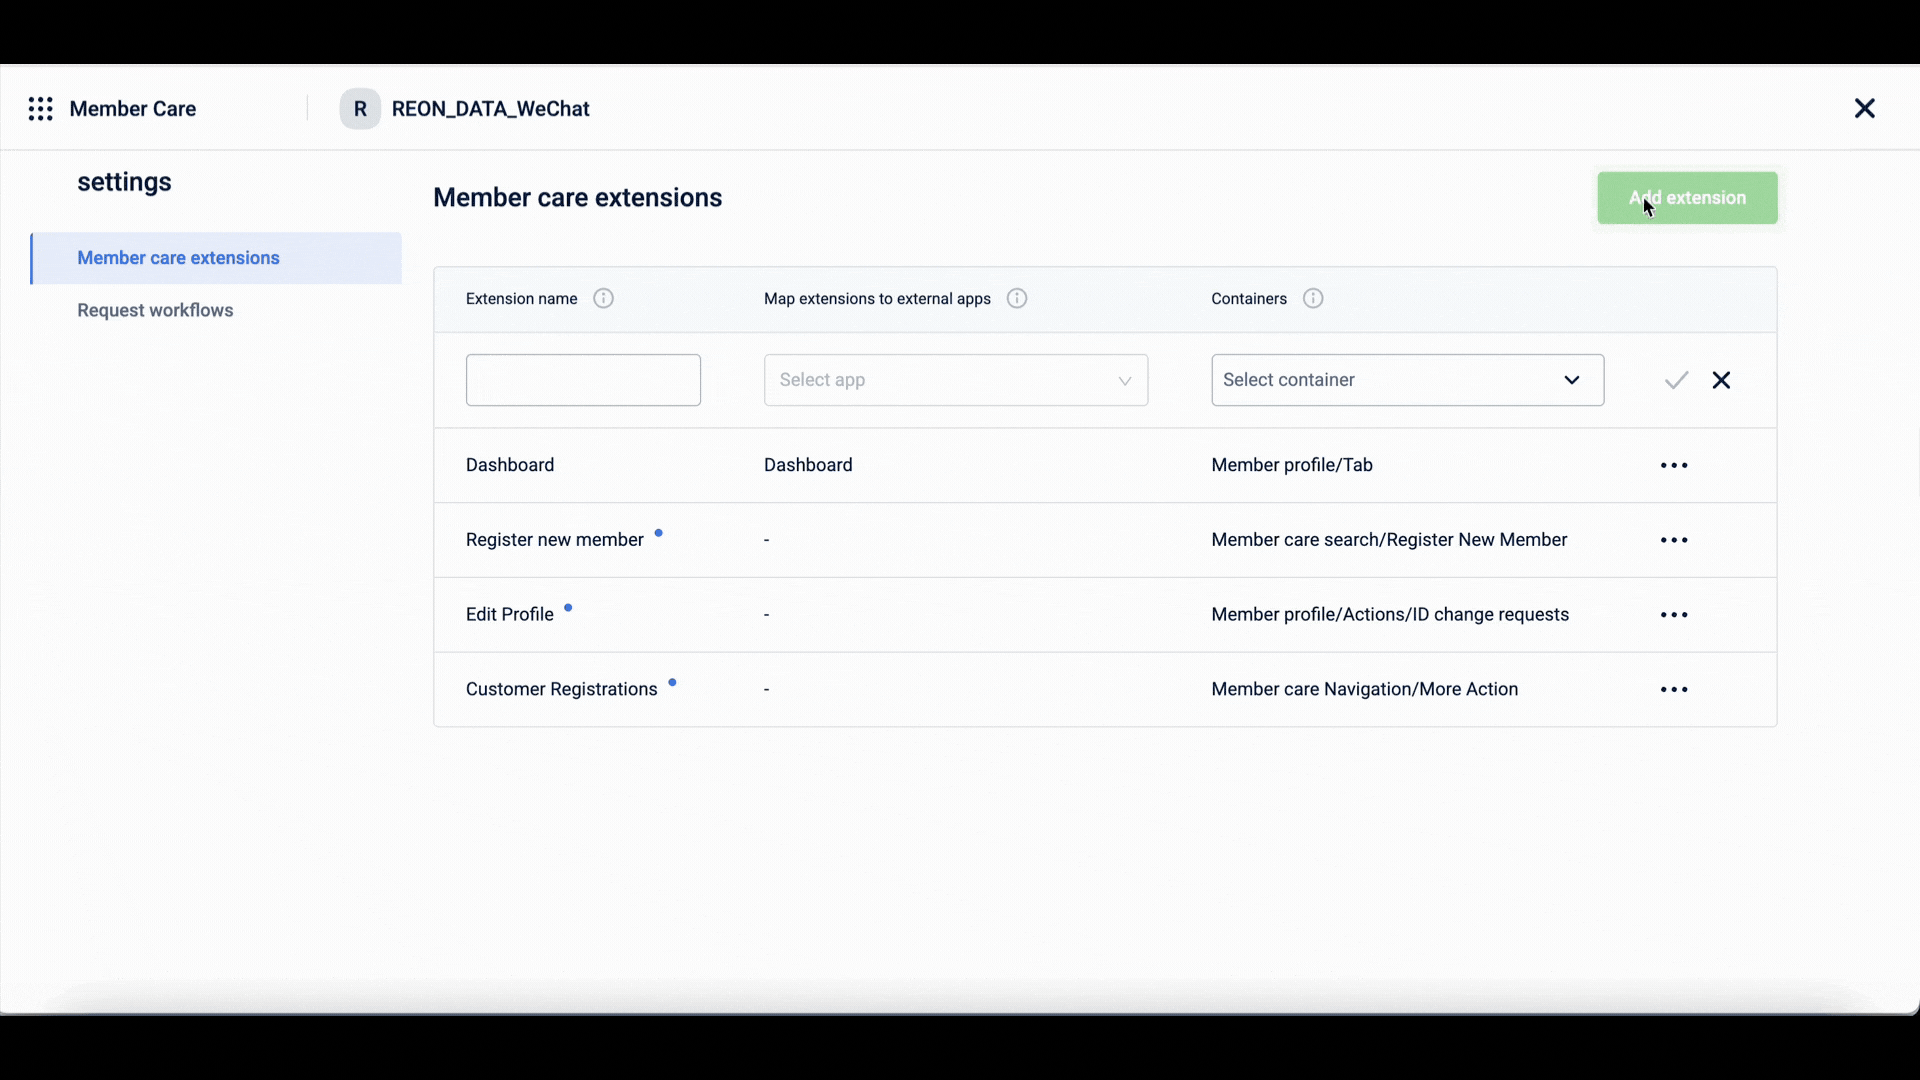Click the REON_DATA_WeChat organization name
The image size is (1920, 1080).
pos(490,109)
